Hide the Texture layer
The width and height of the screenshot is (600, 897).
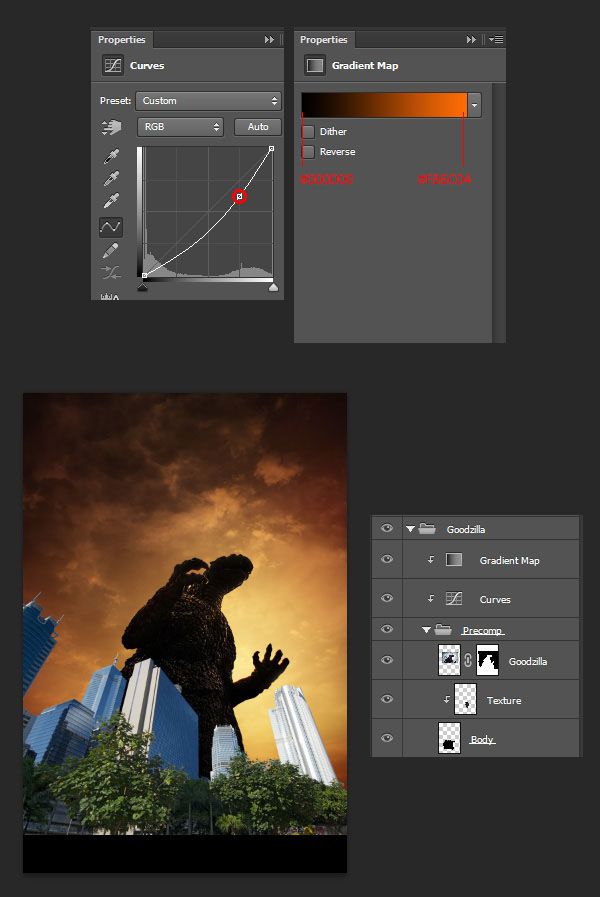387,698
